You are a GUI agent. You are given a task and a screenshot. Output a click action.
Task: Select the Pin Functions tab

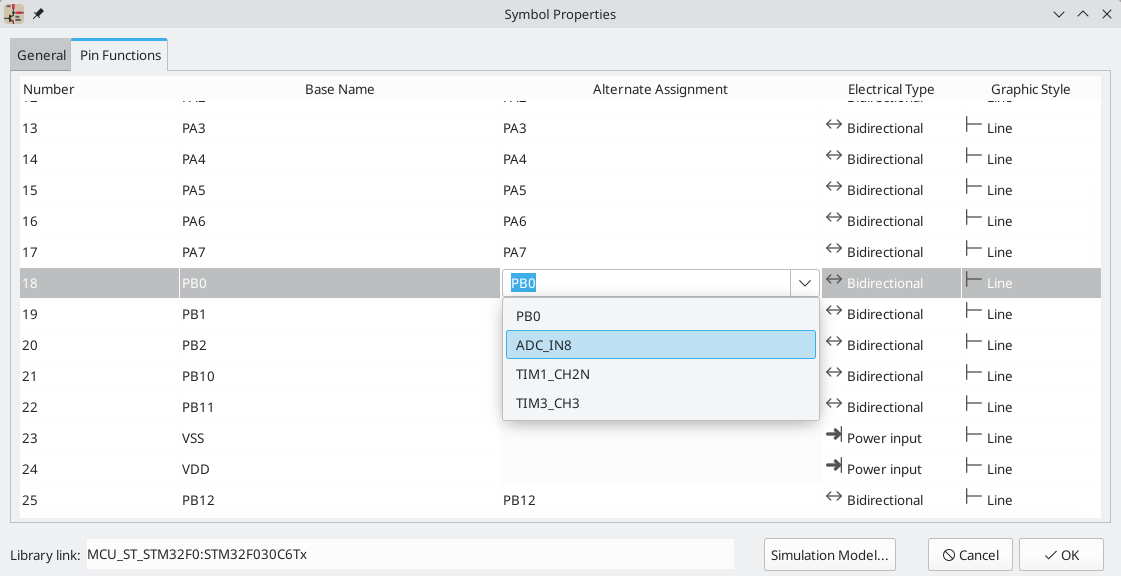(x=119, y=55)
